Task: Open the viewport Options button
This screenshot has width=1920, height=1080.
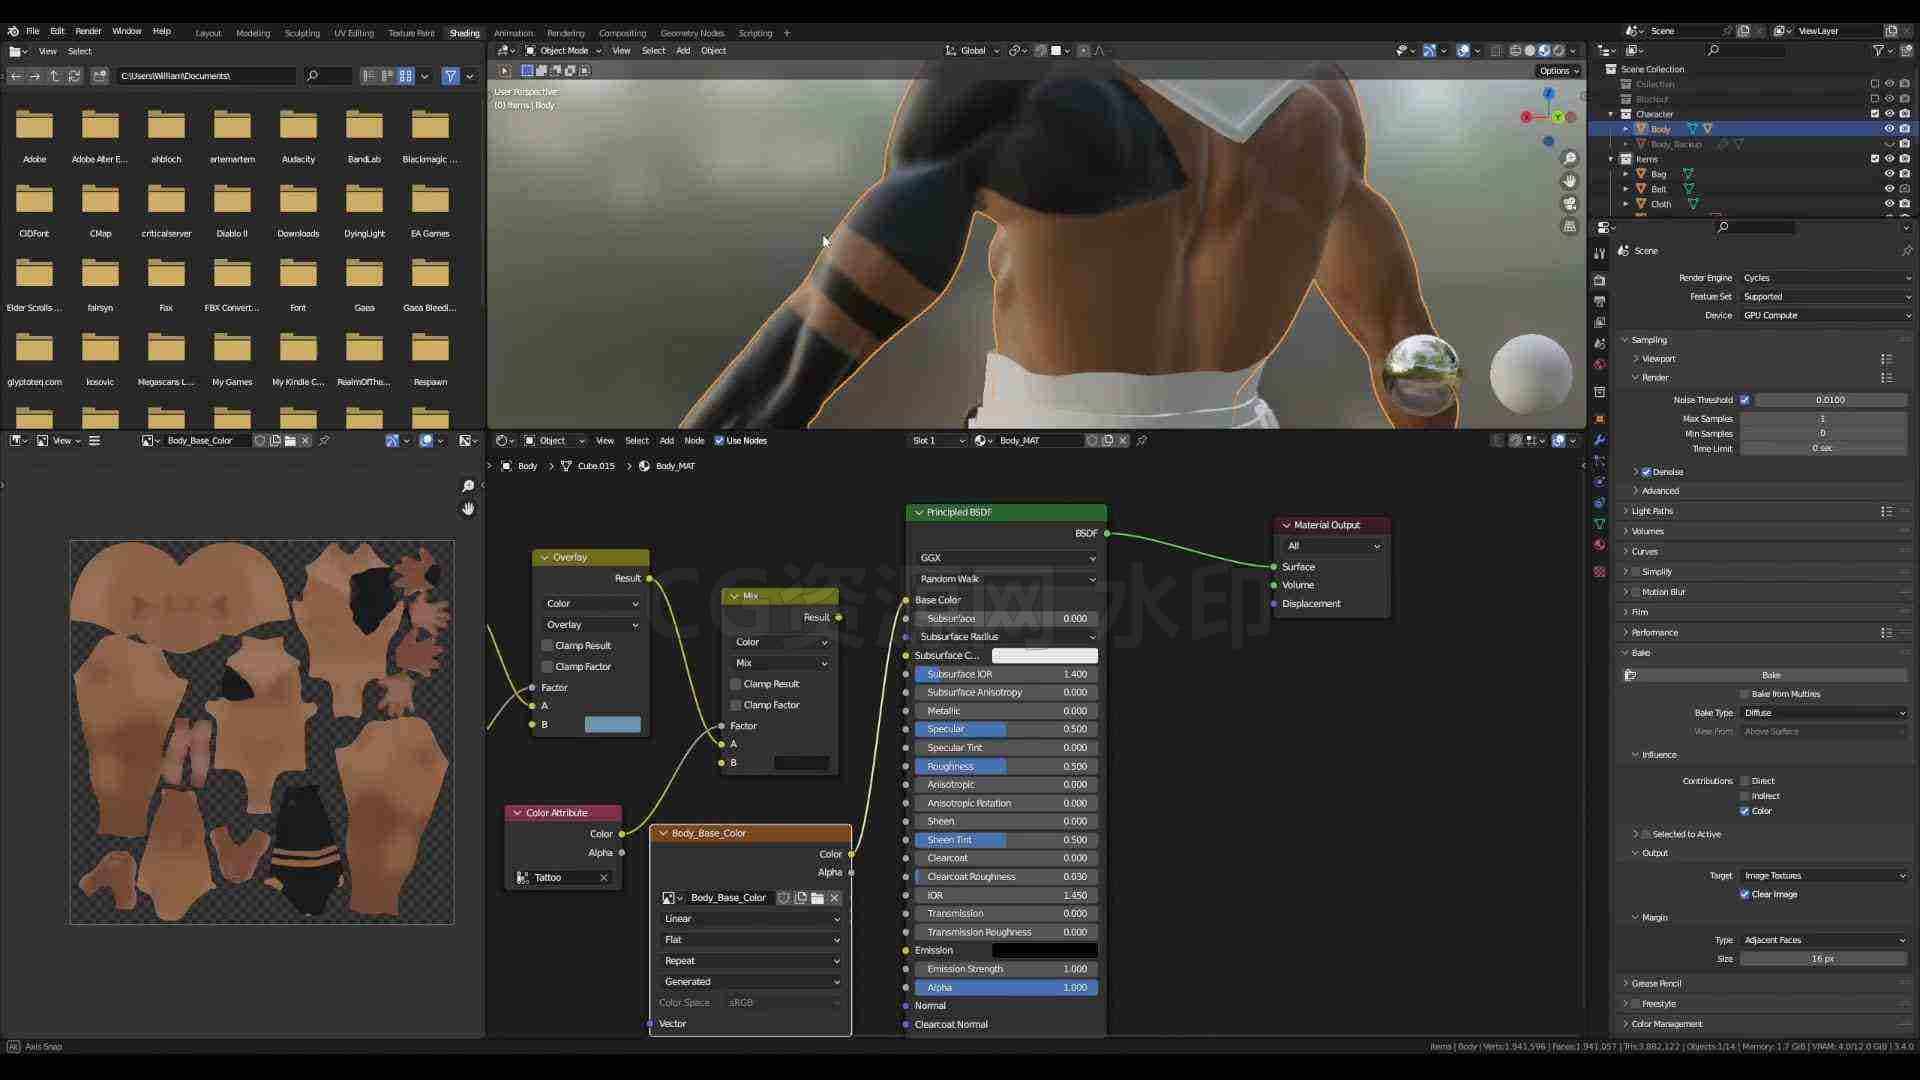Action: pos(1559,71)
